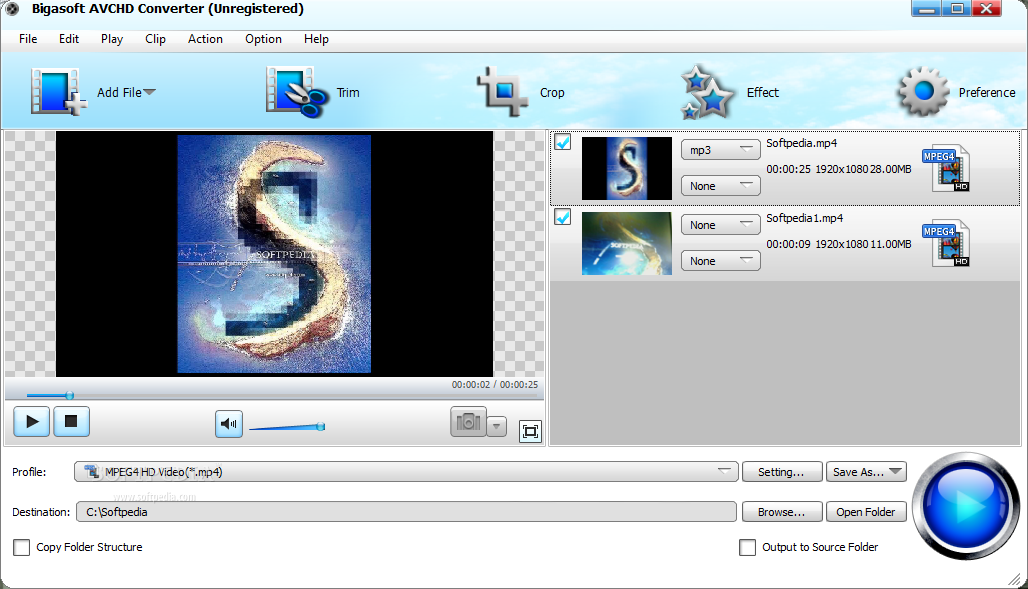Viewport: 1028px width, 589px height.
Task: Click the volume slider handle
Action: pyautogui.click(x=321, y=426)
